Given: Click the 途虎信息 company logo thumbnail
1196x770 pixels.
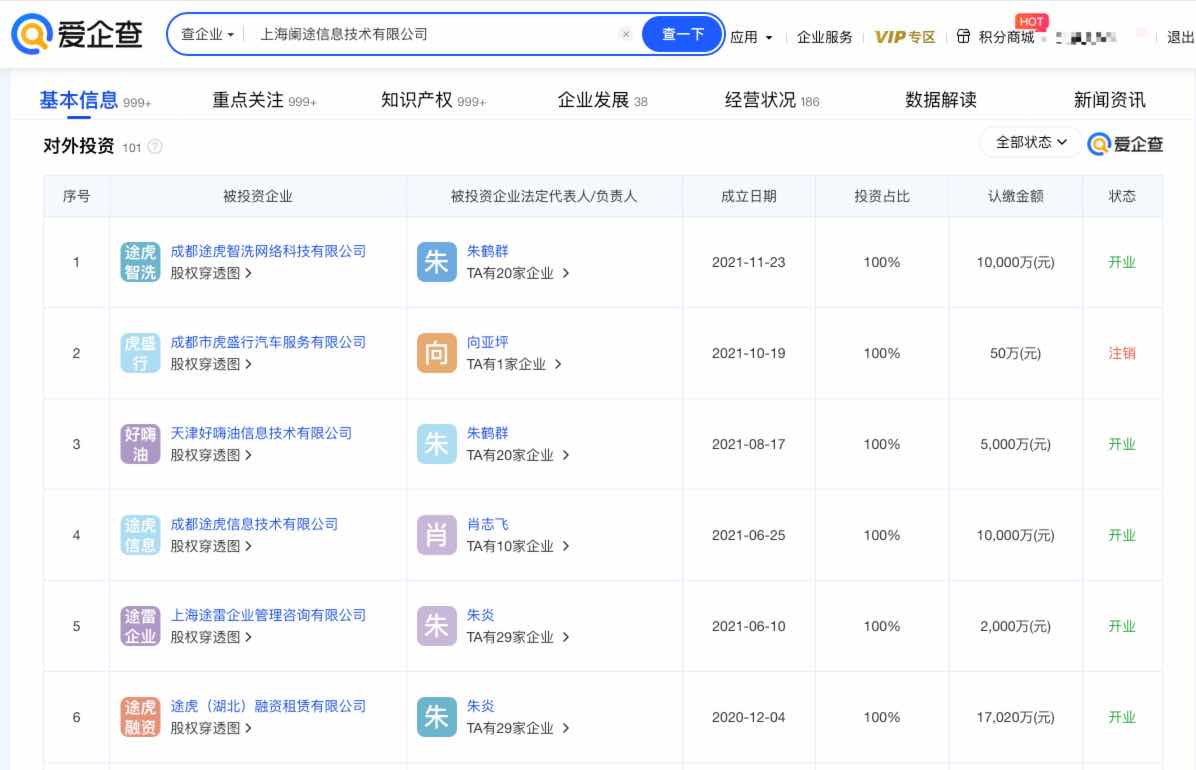Looking at the screenshot, I should [140, 535].
